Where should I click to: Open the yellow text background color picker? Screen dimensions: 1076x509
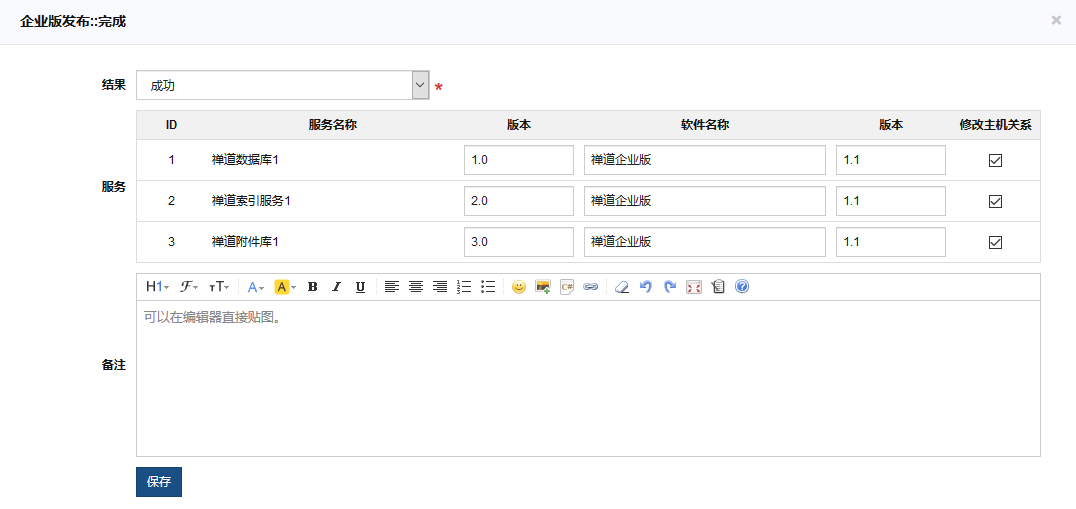(x=285, y=287)
